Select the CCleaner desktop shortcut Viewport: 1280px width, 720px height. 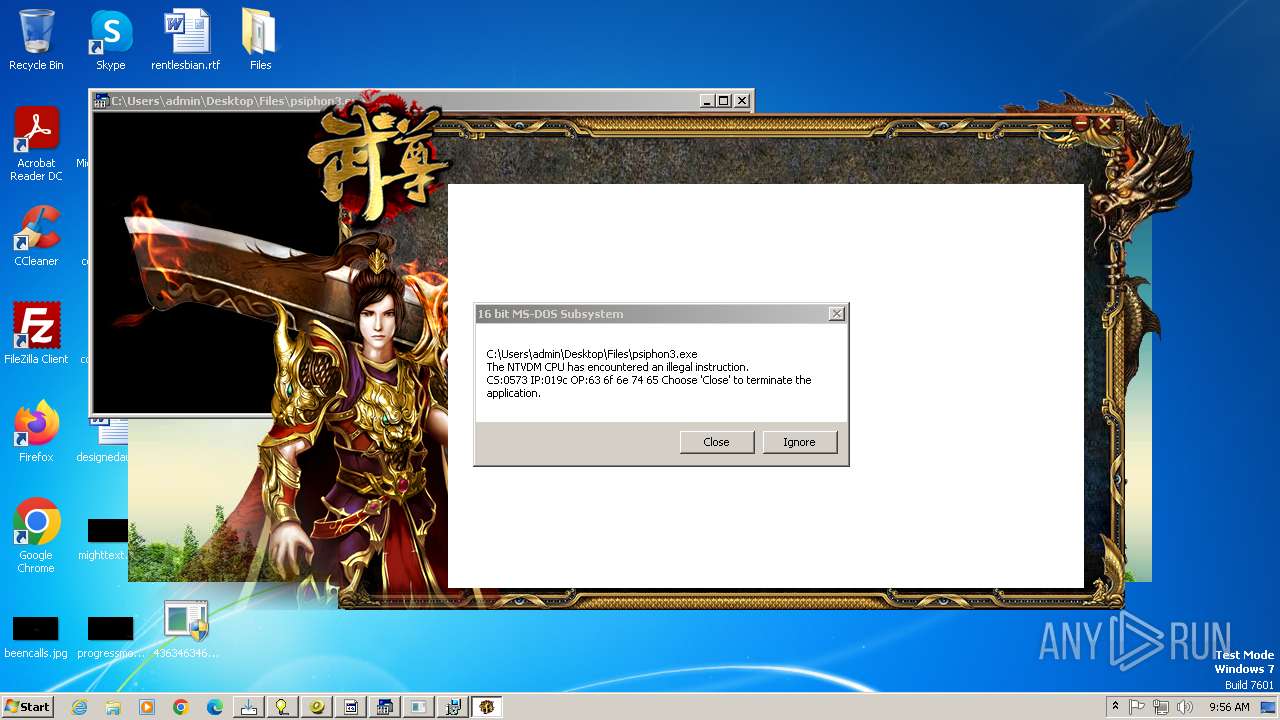click(x=36, y=236)
